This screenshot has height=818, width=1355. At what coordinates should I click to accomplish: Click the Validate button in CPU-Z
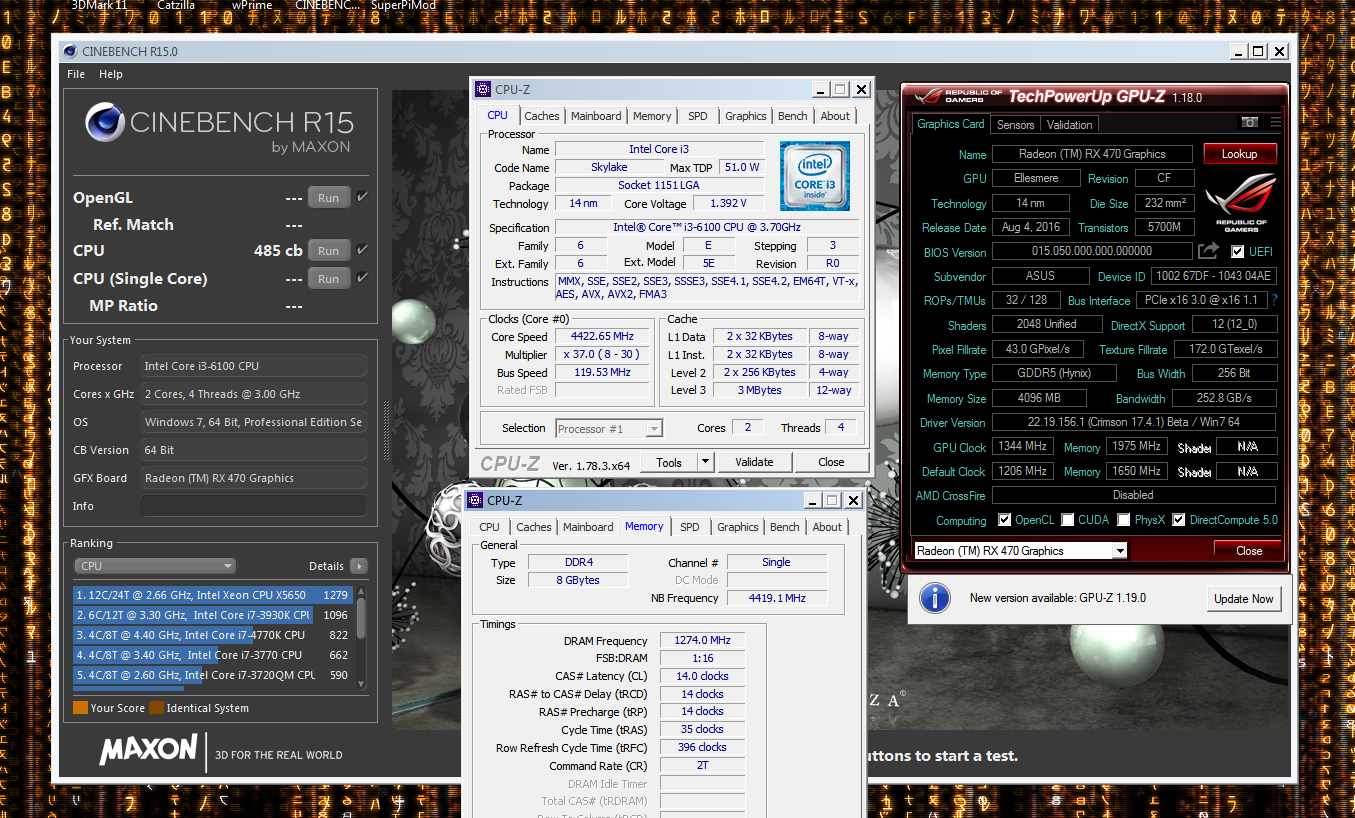[754, 462]
